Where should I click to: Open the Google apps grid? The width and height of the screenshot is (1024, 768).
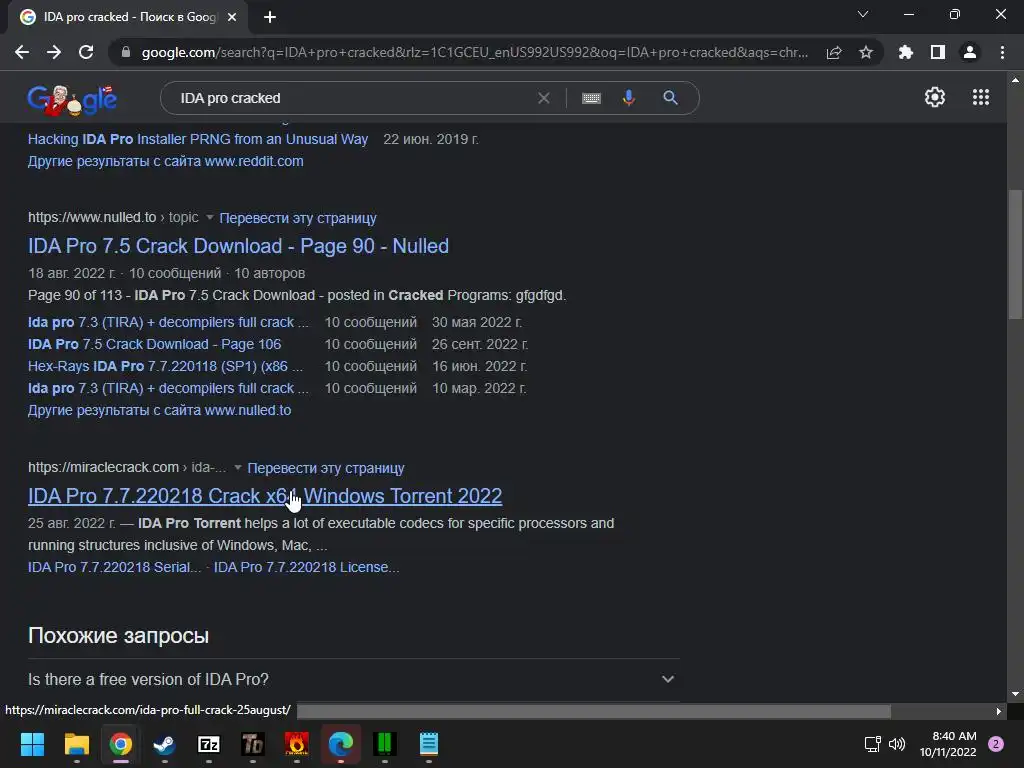pos(981,97)
